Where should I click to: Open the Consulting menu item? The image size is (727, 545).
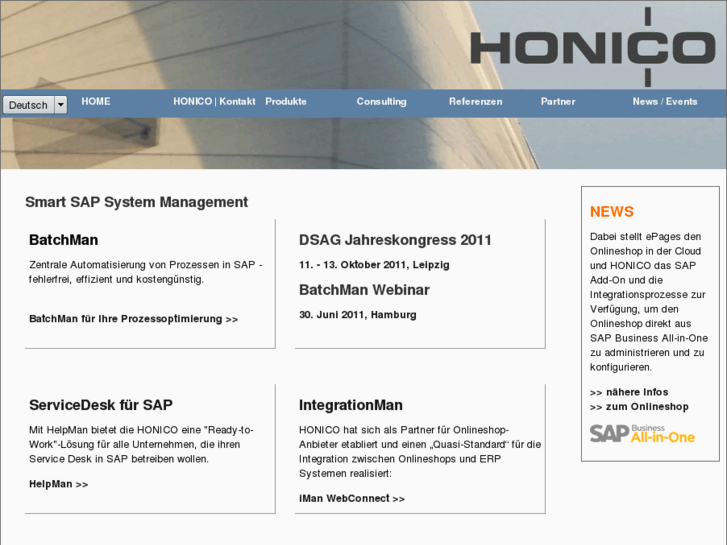(381, 101)
